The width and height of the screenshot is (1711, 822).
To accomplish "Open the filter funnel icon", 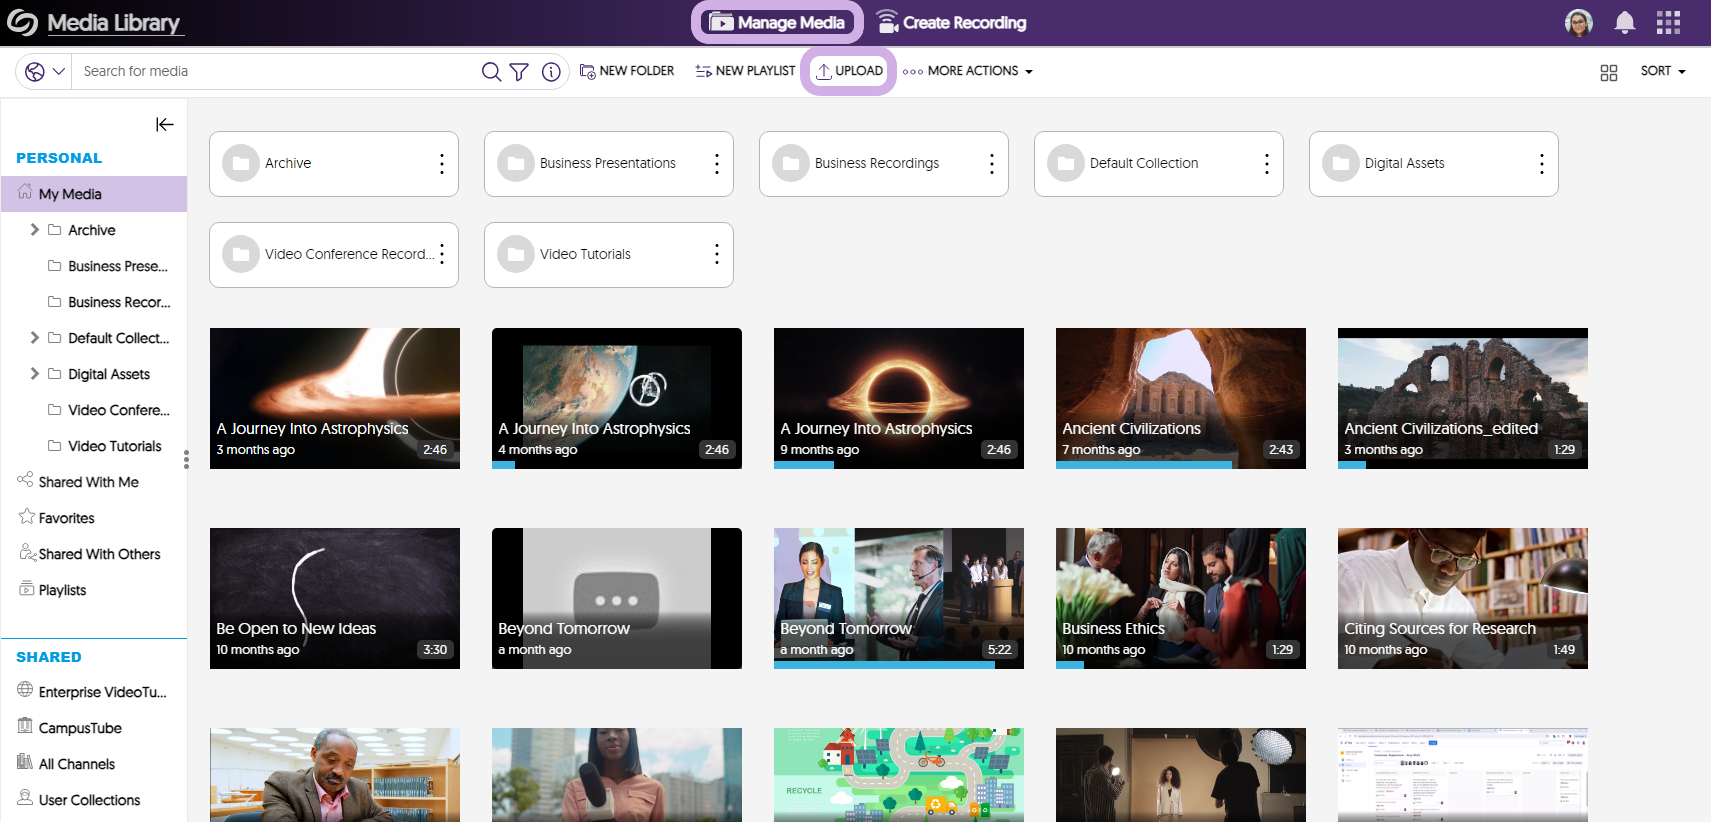I will tap(519, 71).
